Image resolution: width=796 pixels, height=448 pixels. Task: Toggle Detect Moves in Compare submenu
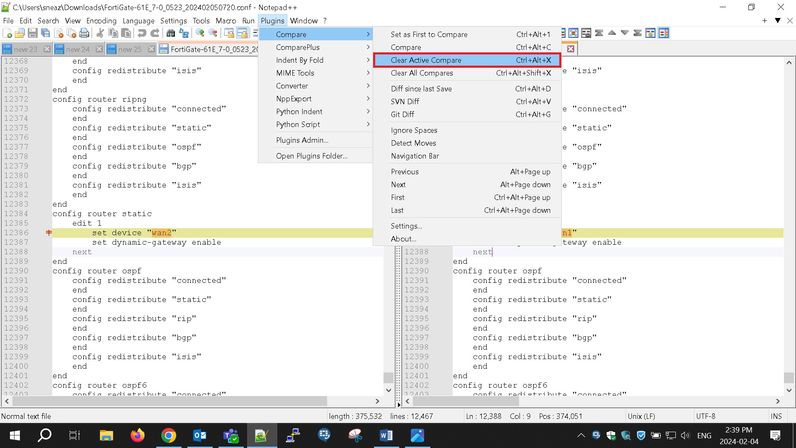click(413, 143)
